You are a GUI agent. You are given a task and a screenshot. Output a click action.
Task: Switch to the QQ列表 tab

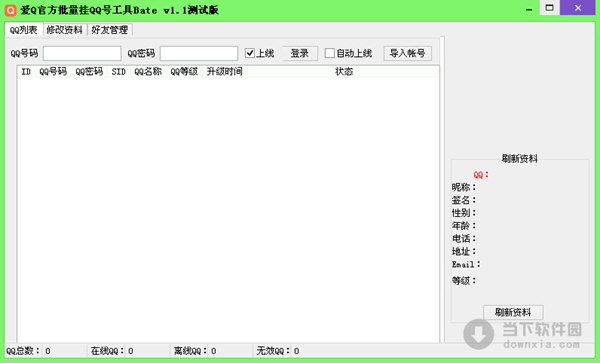coord(23,30)
